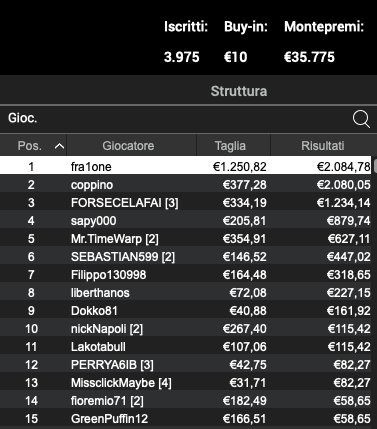Select the Filippo130998 row
This screenshot has height=429, width=377.
(186, 275)
